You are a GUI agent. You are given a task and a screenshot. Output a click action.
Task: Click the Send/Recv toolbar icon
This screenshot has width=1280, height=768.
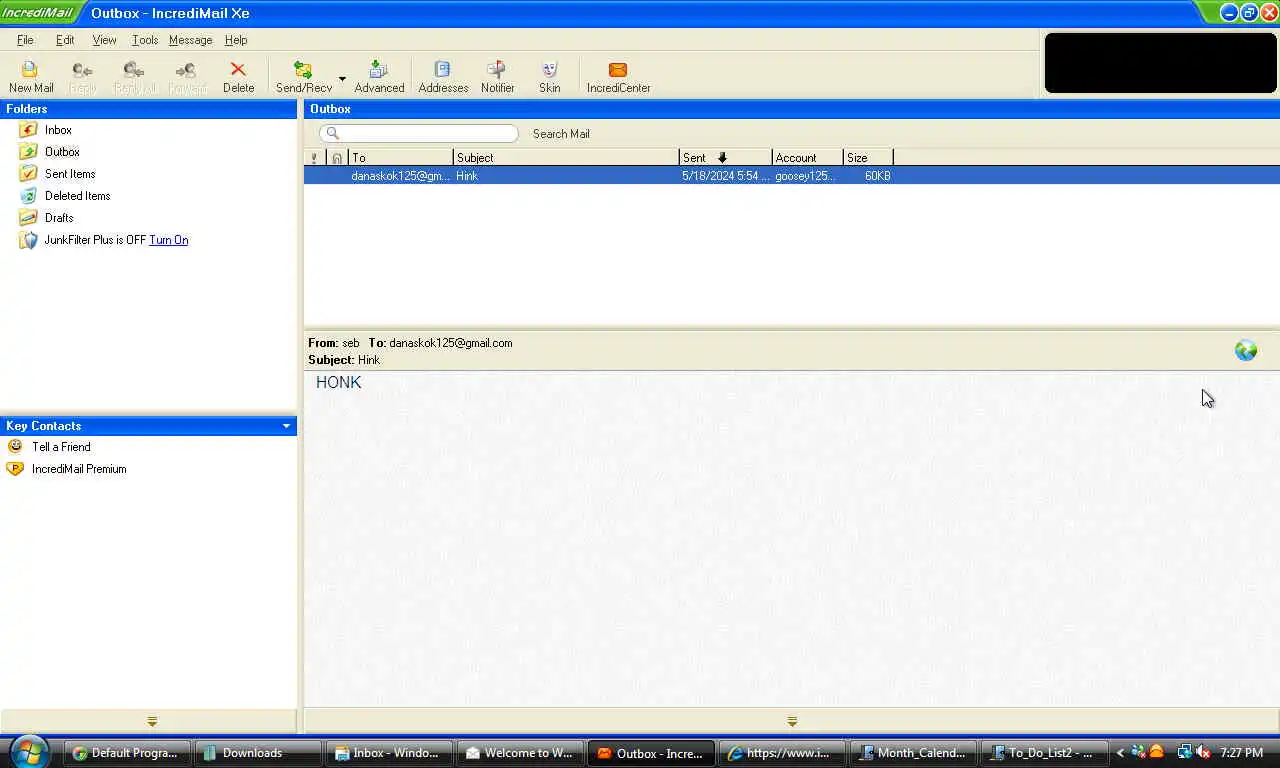303,77
